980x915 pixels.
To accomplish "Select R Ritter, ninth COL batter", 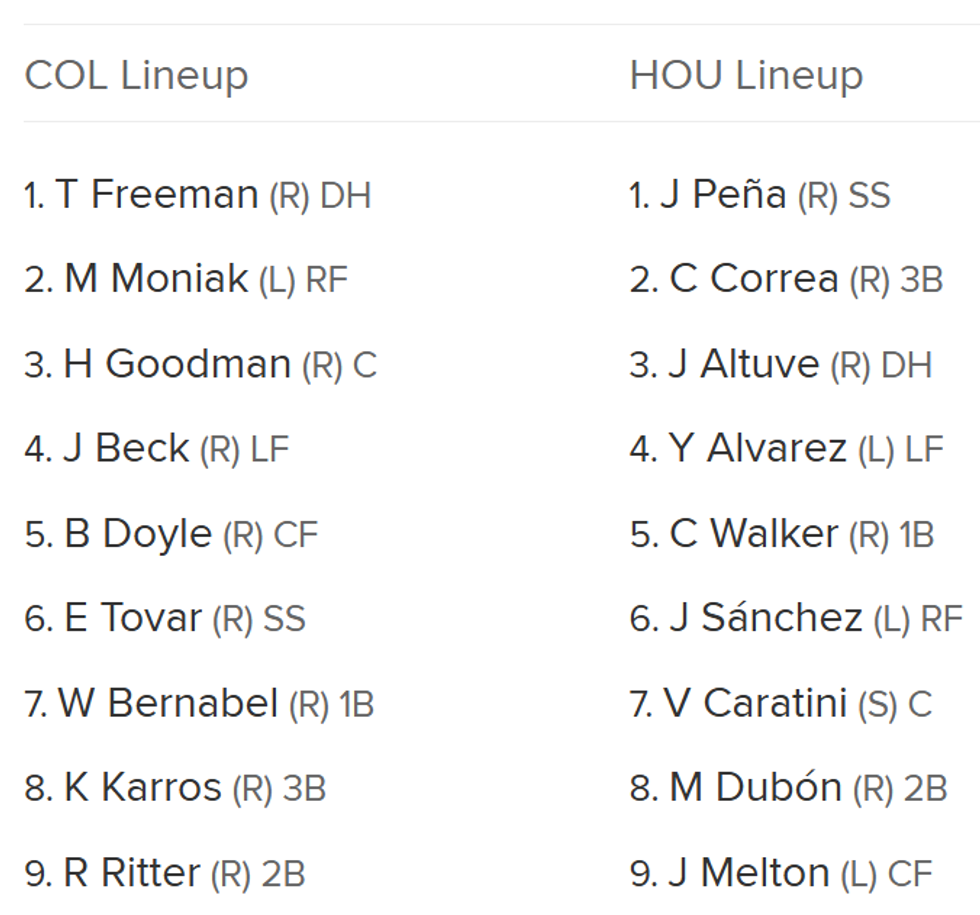I will click(132, 873).
